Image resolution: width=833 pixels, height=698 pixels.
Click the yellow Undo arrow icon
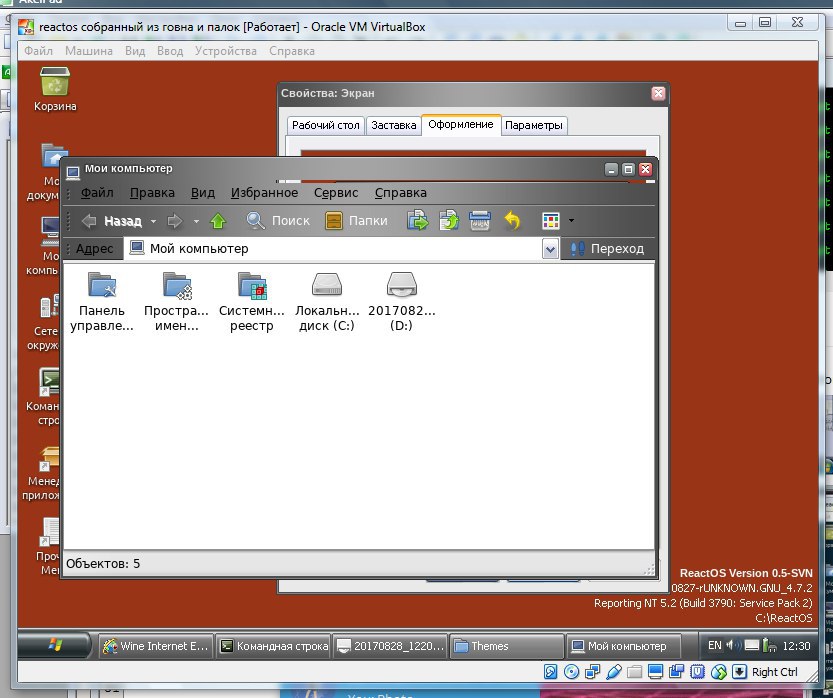[512, 220]
